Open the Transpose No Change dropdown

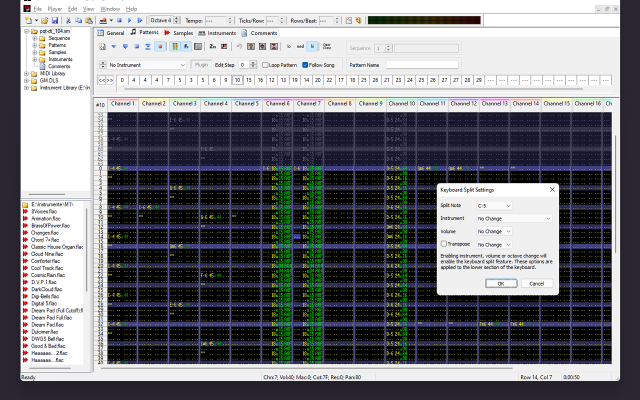494,244
